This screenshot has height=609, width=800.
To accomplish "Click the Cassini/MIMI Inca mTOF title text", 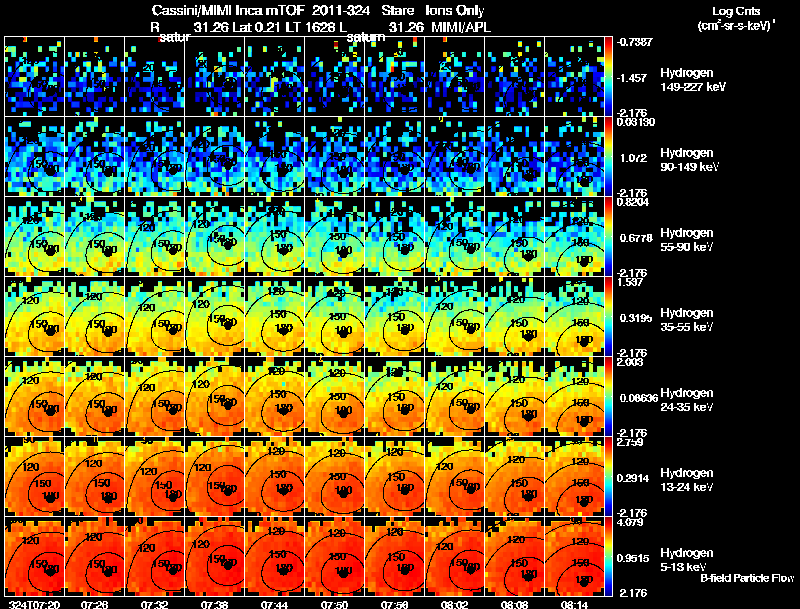I will point(228,11).
